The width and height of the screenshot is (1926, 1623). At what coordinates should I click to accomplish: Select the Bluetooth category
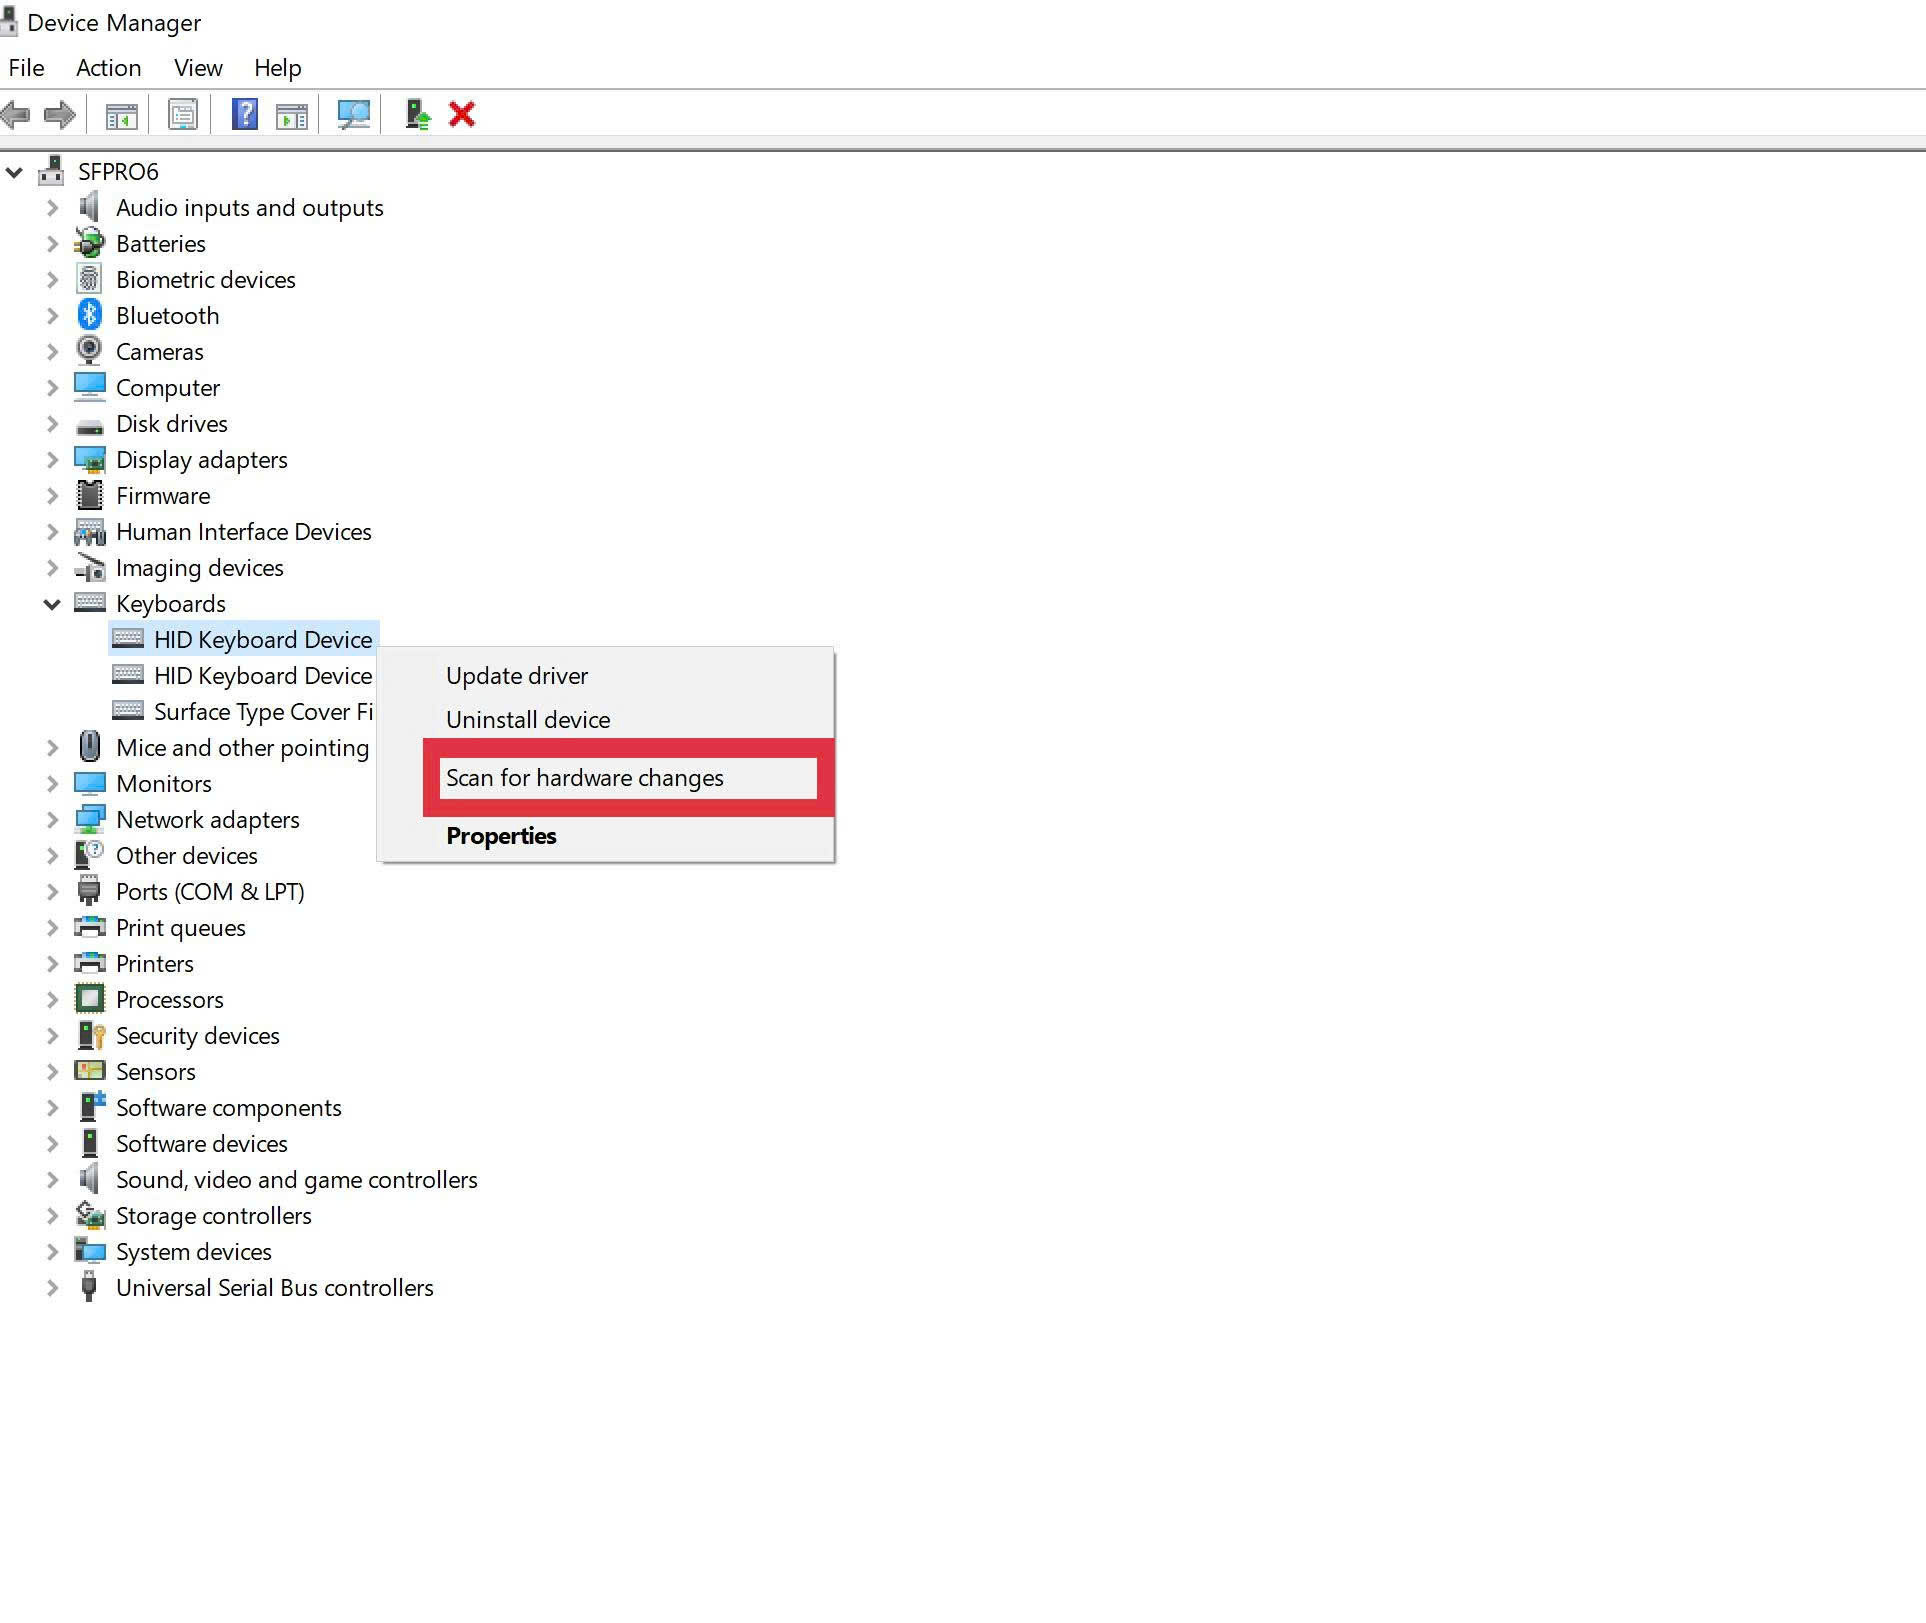(167, 315)
